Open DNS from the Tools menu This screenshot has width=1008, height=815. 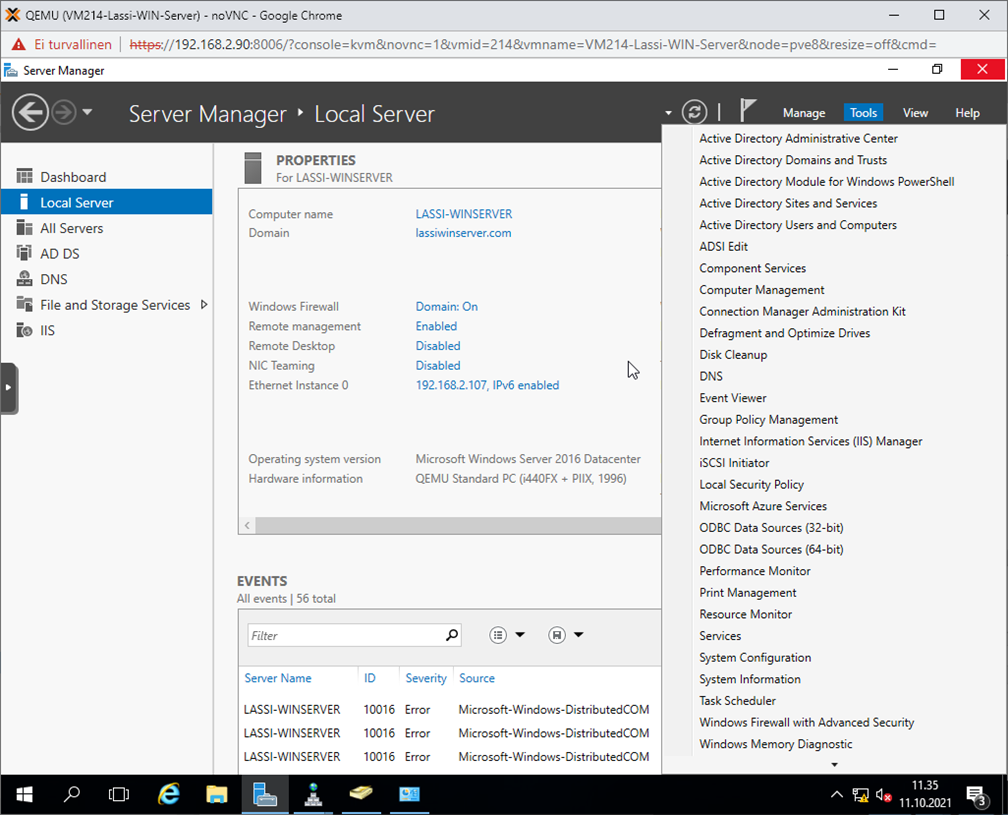coord(710,377)
